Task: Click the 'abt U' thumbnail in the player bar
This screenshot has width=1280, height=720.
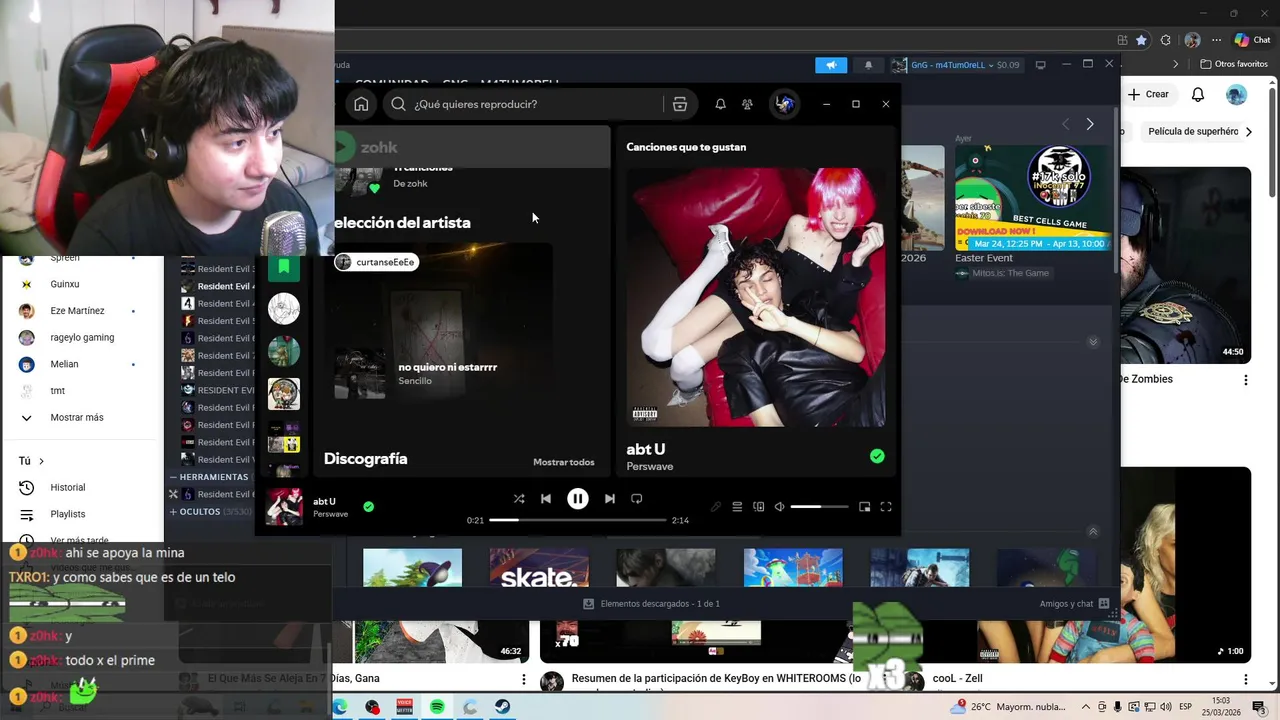Action: click(x=284, y=507)
